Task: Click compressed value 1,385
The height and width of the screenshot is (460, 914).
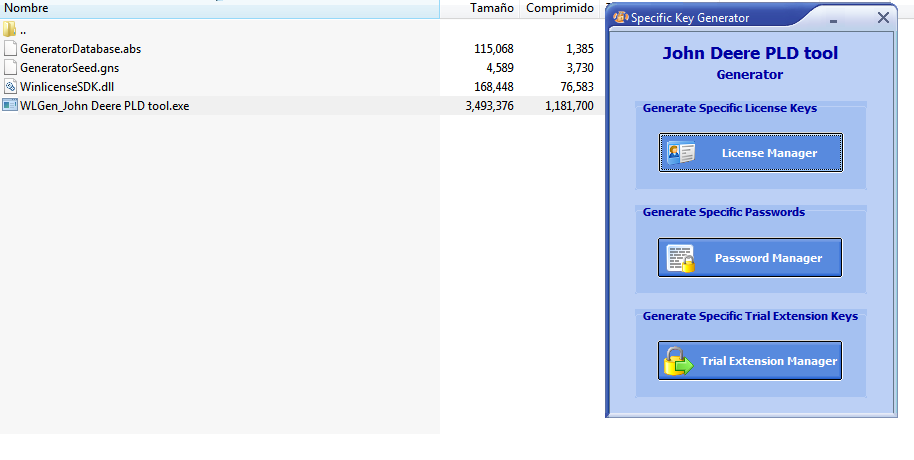Action: click(x=580, y=49)
